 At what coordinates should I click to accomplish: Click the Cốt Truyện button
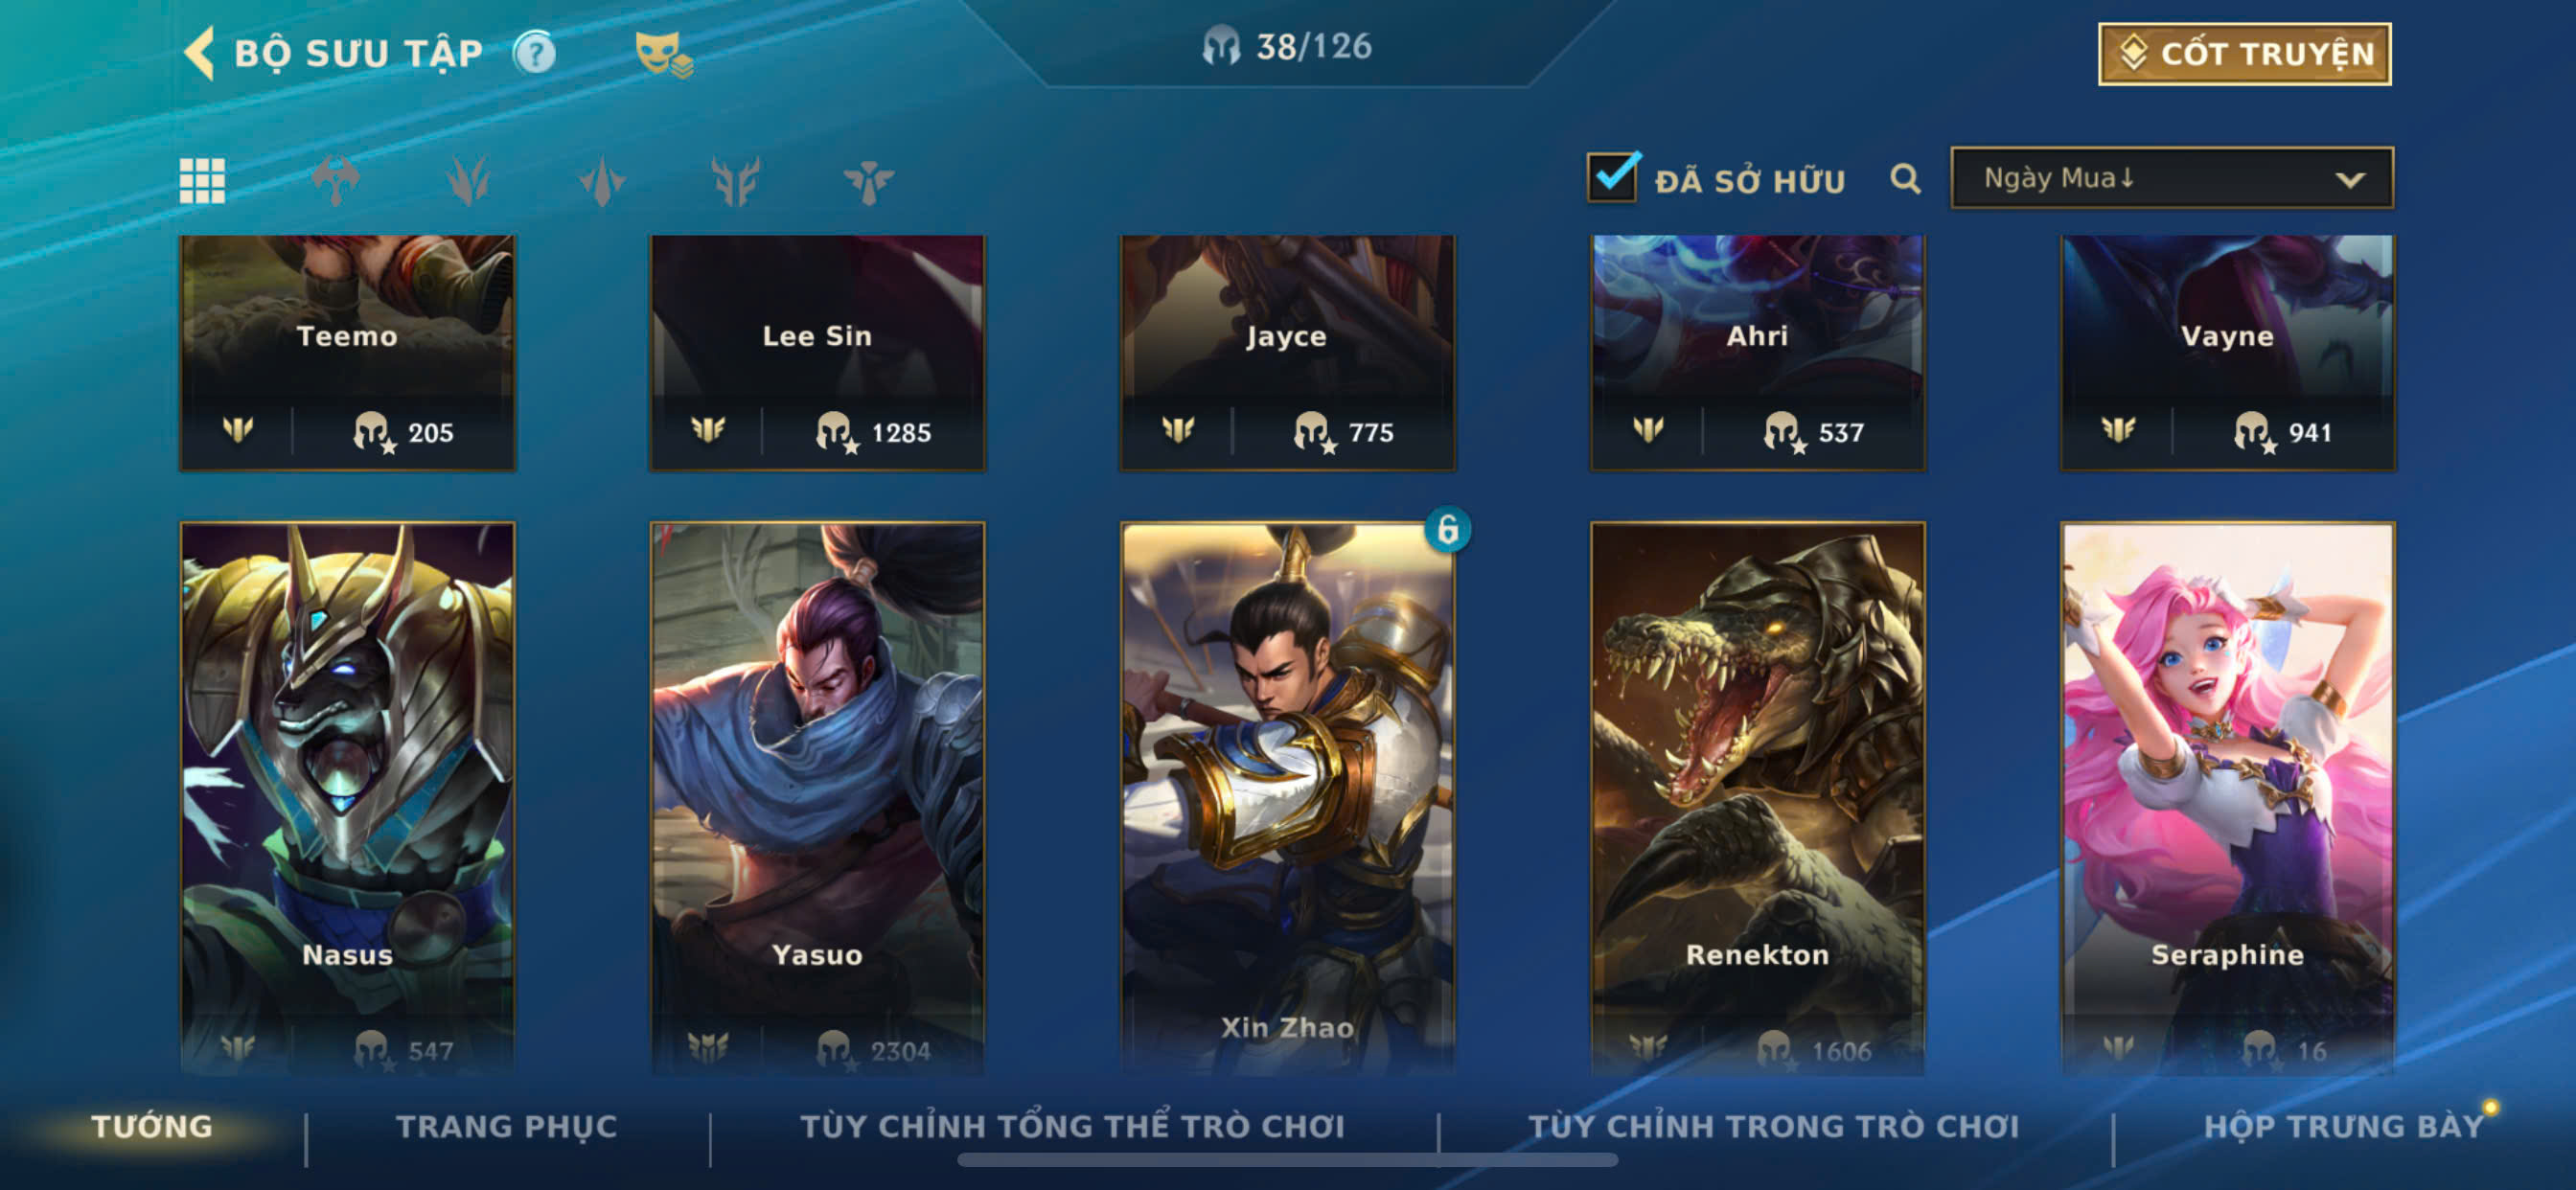2244,54
